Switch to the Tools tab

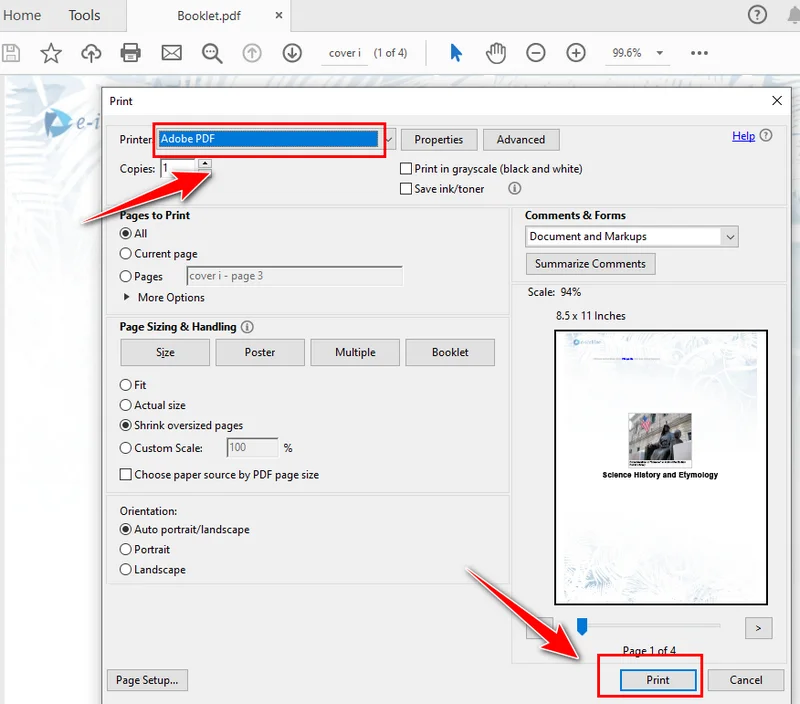(x=83, y=15)
